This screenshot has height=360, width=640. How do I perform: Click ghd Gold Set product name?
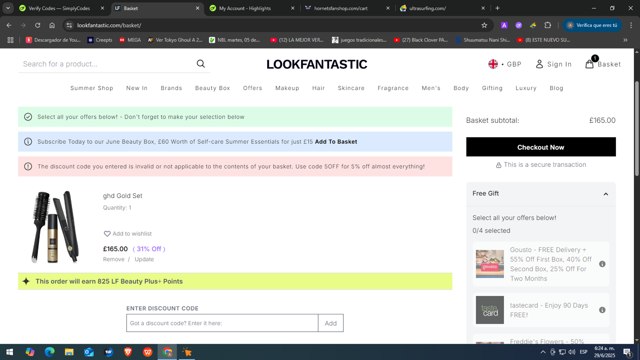click(x=122, y=196)
